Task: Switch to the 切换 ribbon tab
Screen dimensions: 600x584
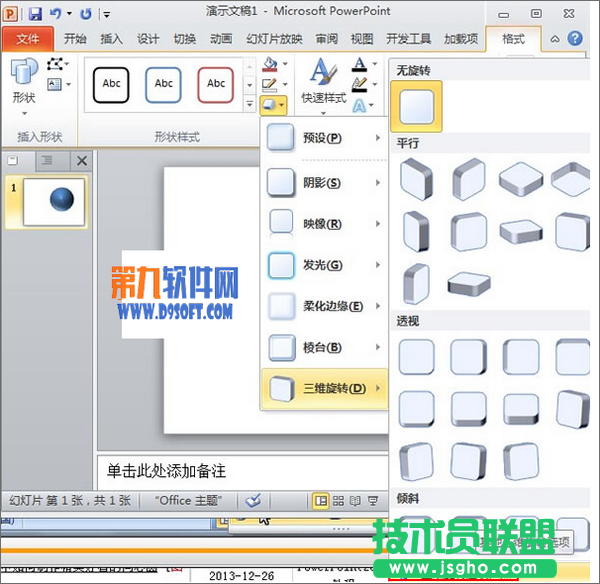Action: click(x=184, y=39)
